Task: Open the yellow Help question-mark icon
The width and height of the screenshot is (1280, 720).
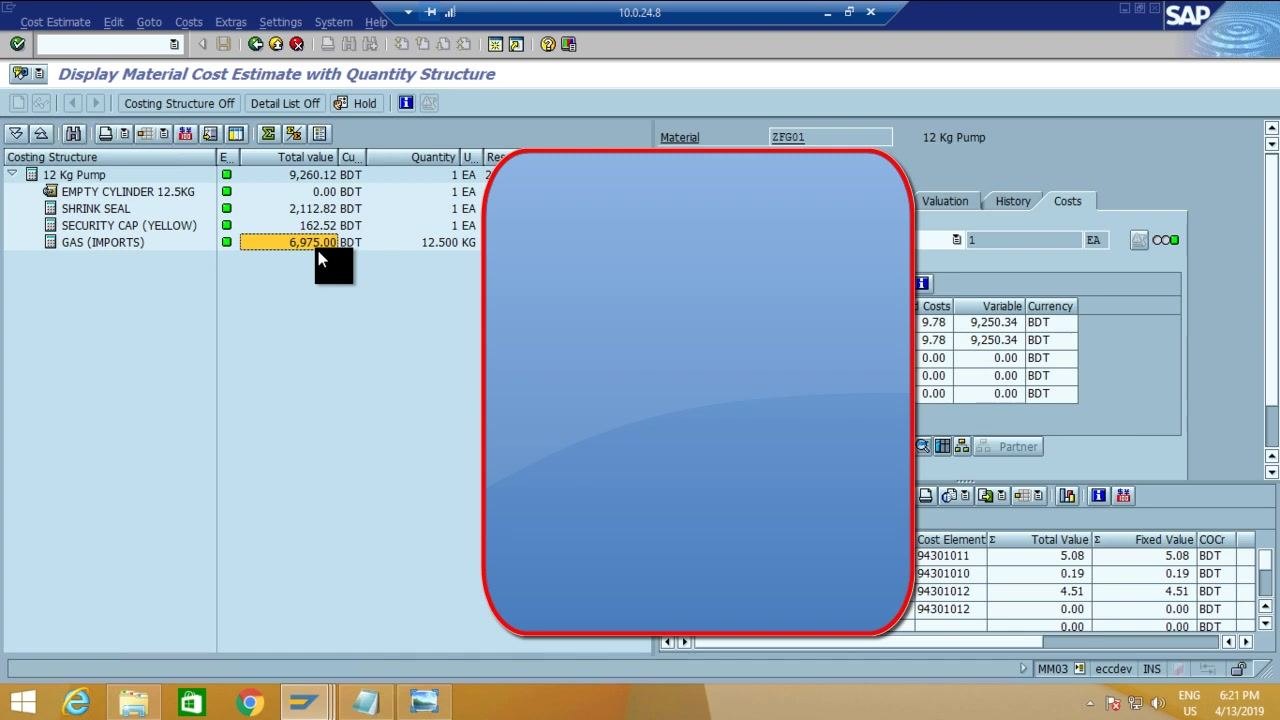Action: pyautogui.click(x=548, y=44)
